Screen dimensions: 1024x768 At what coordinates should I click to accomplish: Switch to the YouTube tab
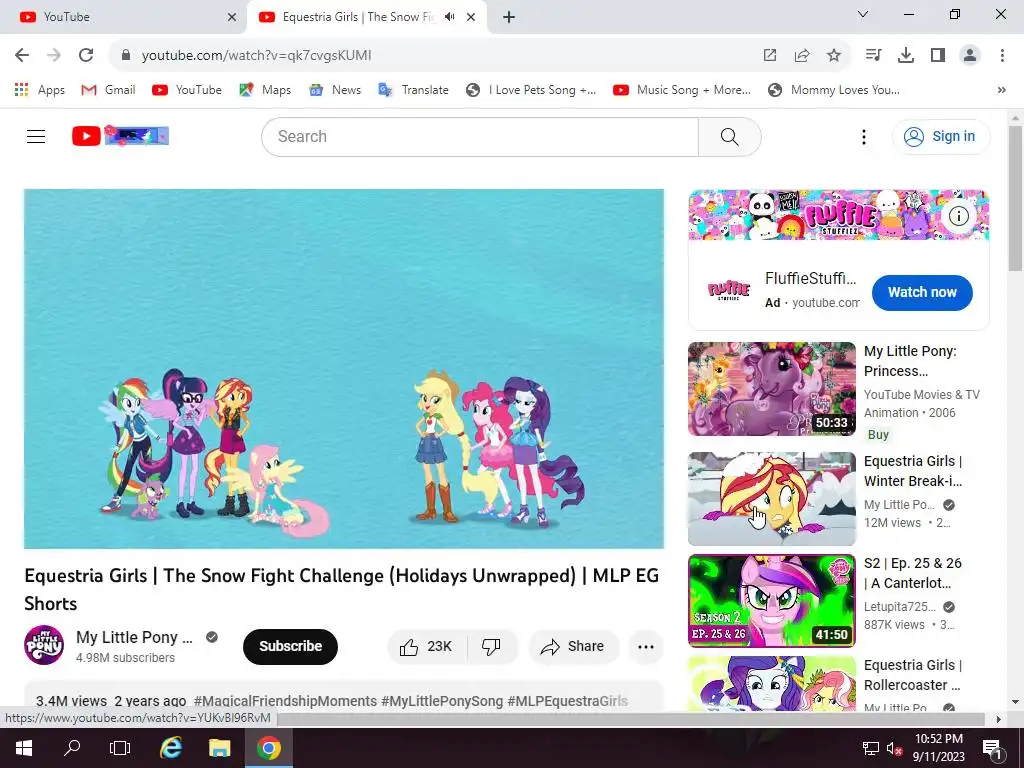click(123, 17)
